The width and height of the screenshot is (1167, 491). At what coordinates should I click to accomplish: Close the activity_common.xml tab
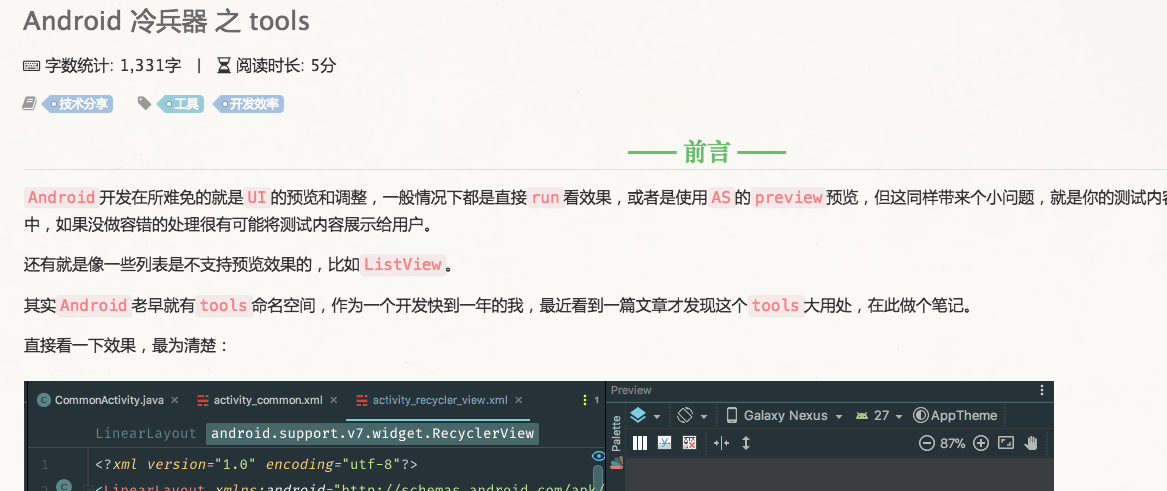click(x=333, y=400)
